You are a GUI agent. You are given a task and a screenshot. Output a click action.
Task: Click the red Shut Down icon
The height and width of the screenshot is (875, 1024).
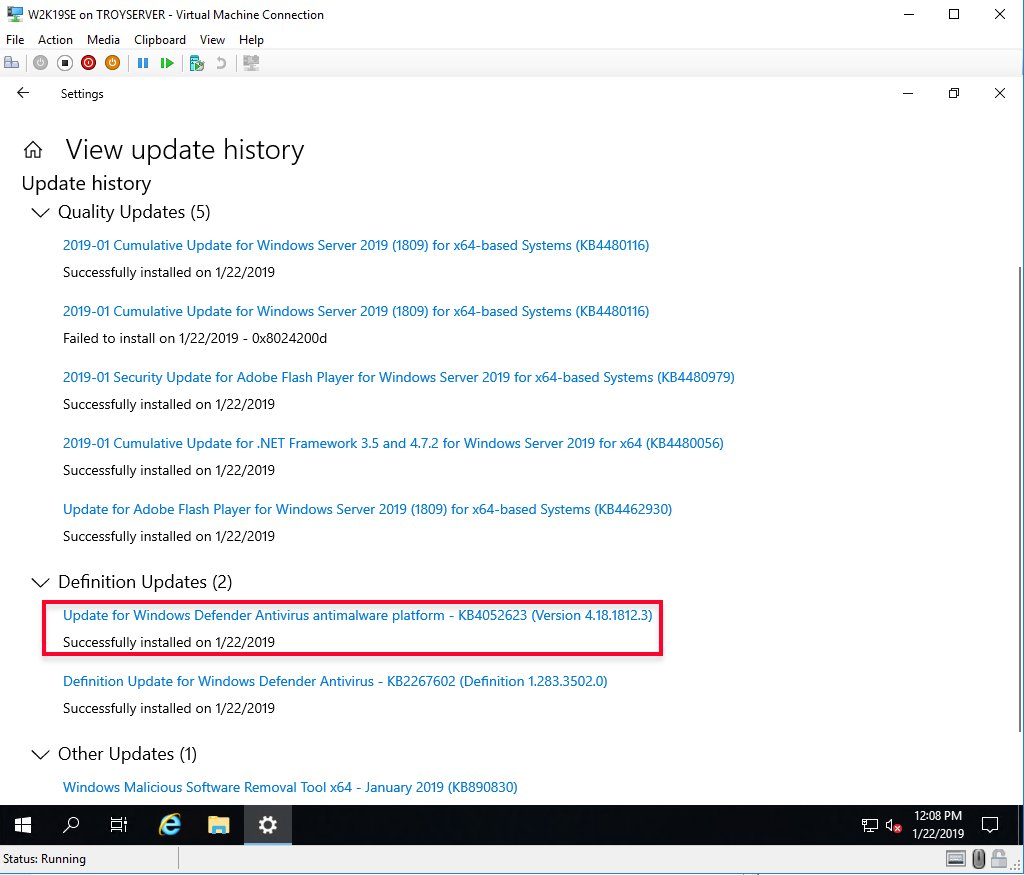click(x=88, y=63)
